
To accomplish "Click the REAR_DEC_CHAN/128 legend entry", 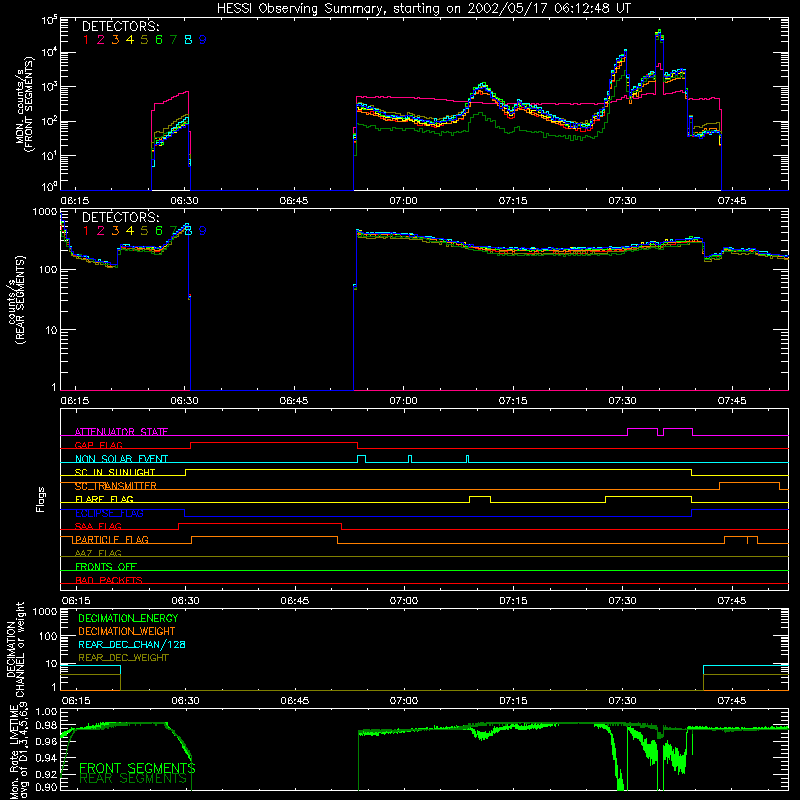I will pyautogui.click(x=132, y=644).
